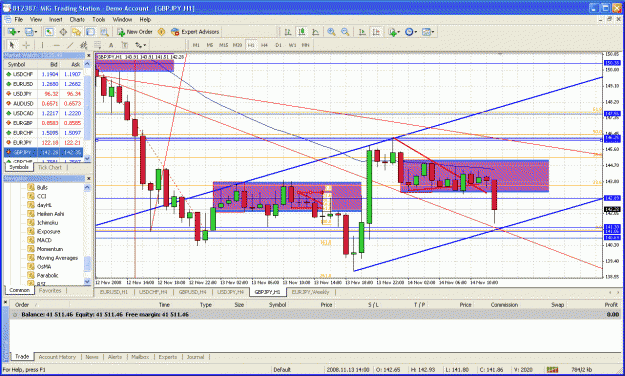Toggle the Data Window crosshair-circle icon

click(x=63, y=31)
